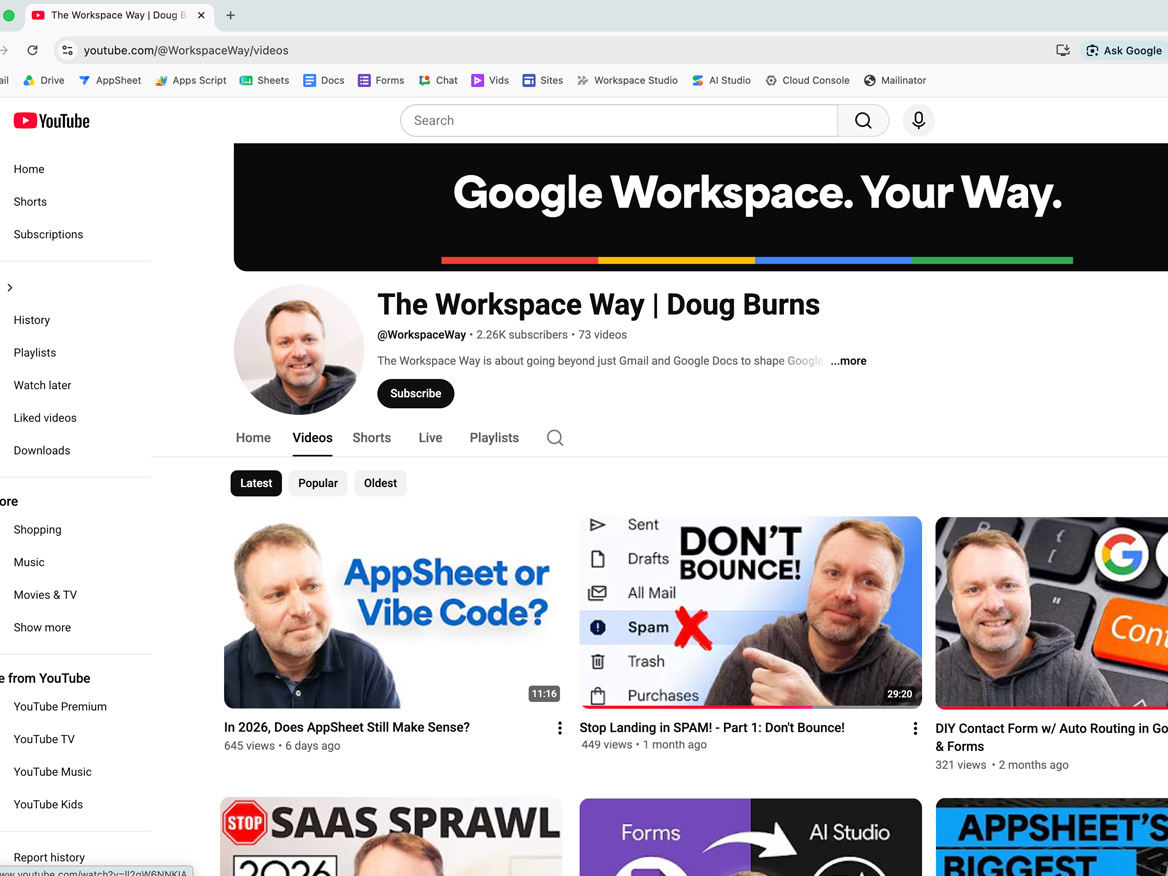Open the AI Studio bookmark
1168x876 pixels.
click(721, 80)
